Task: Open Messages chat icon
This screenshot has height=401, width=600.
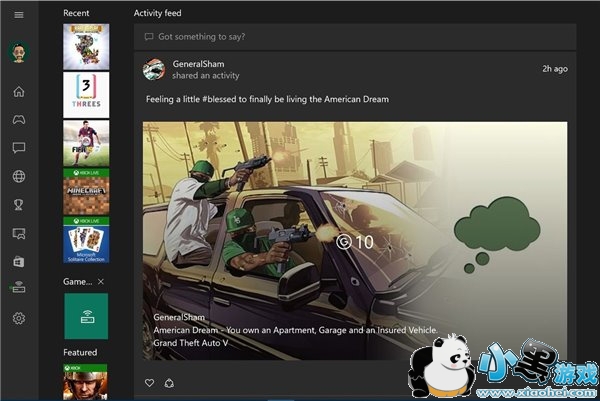Action: click(19, 148)
